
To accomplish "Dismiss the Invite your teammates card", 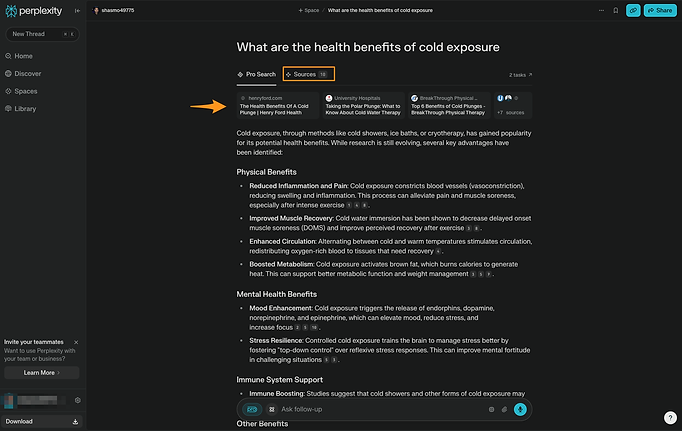I will pyautogui.click(x=76, y=342).
